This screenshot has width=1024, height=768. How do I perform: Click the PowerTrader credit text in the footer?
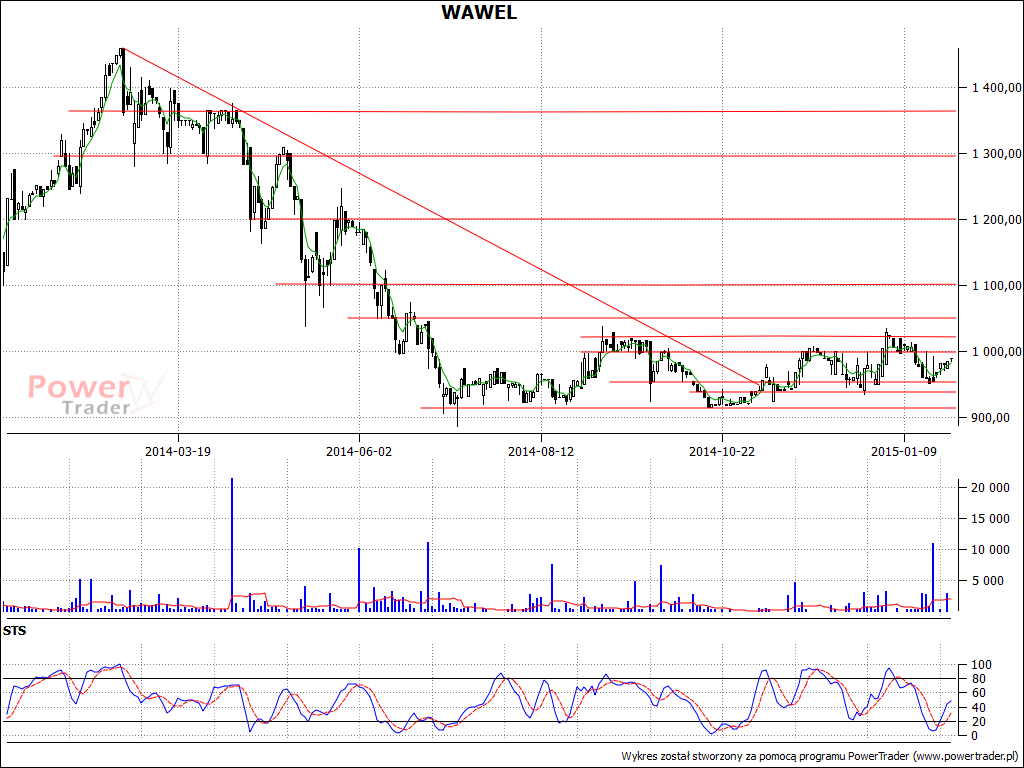821,756
